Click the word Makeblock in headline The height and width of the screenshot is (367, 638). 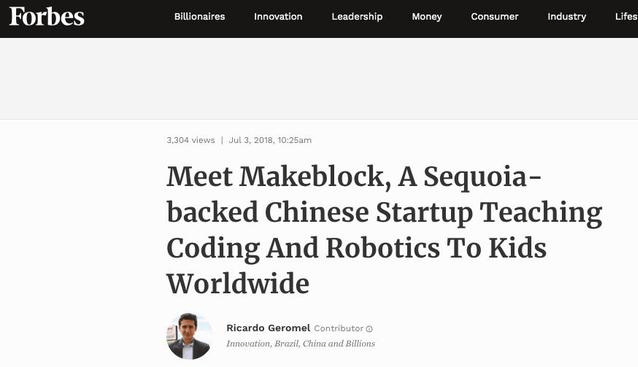pos(312,177)
